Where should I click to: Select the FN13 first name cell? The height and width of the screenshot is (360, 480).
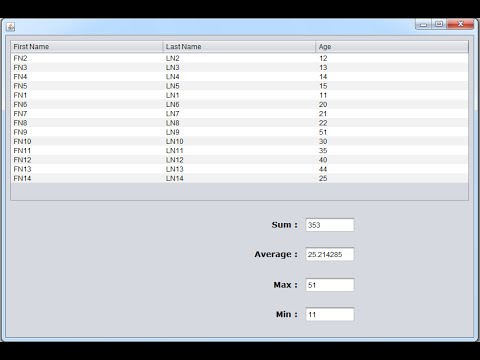87,169
